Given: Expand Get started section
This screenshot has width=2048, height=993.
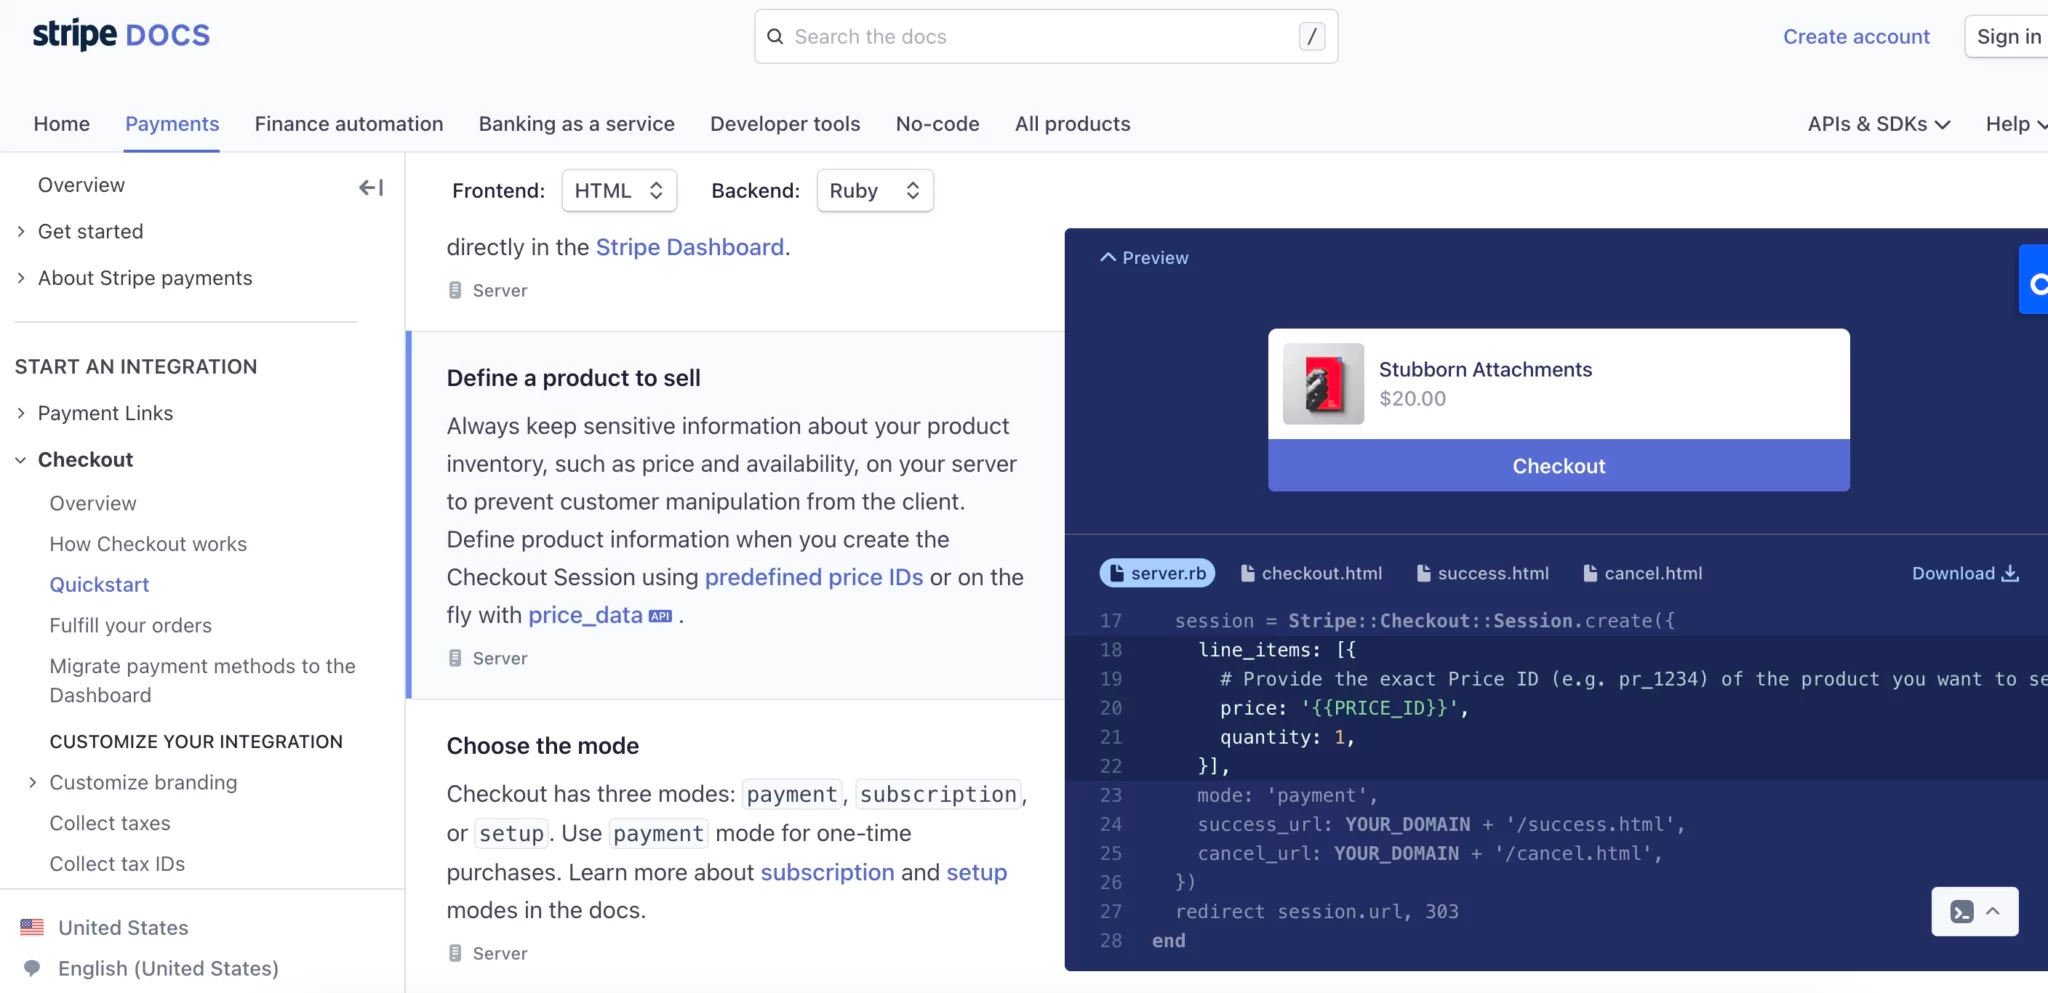Looking at the screenshot, I should pos(21,231).
